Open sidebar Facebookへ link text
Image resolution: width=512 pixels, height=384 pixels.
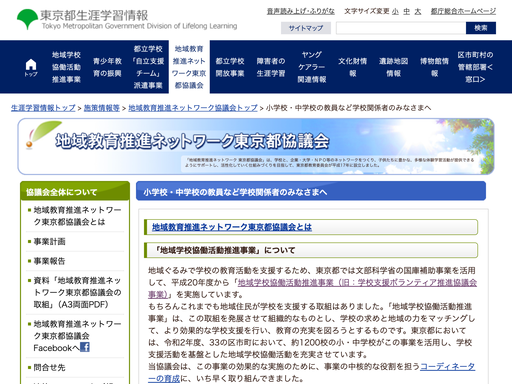coord(56,348)
